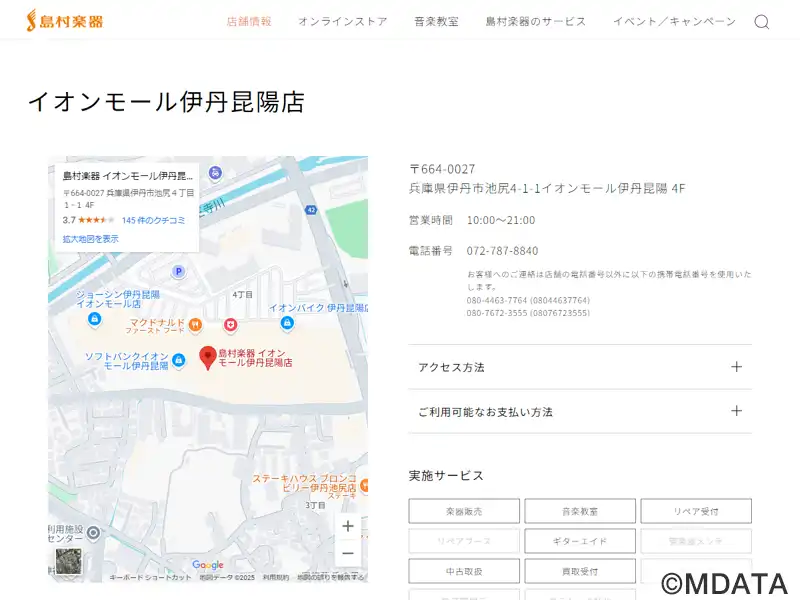Click the map card title 島村楽器 イオンモール伊丹昆…
Screen dimensions: 800x600
tap(128, 176)
